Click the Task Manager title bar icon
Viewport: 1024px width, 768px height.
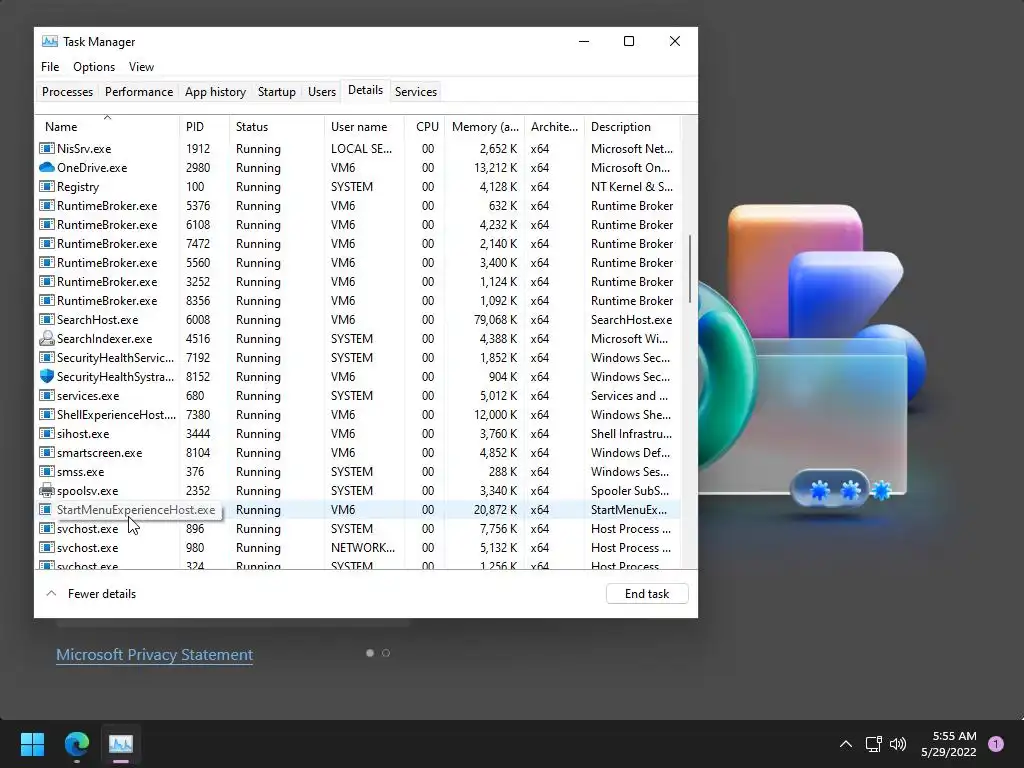pos(50,42)
